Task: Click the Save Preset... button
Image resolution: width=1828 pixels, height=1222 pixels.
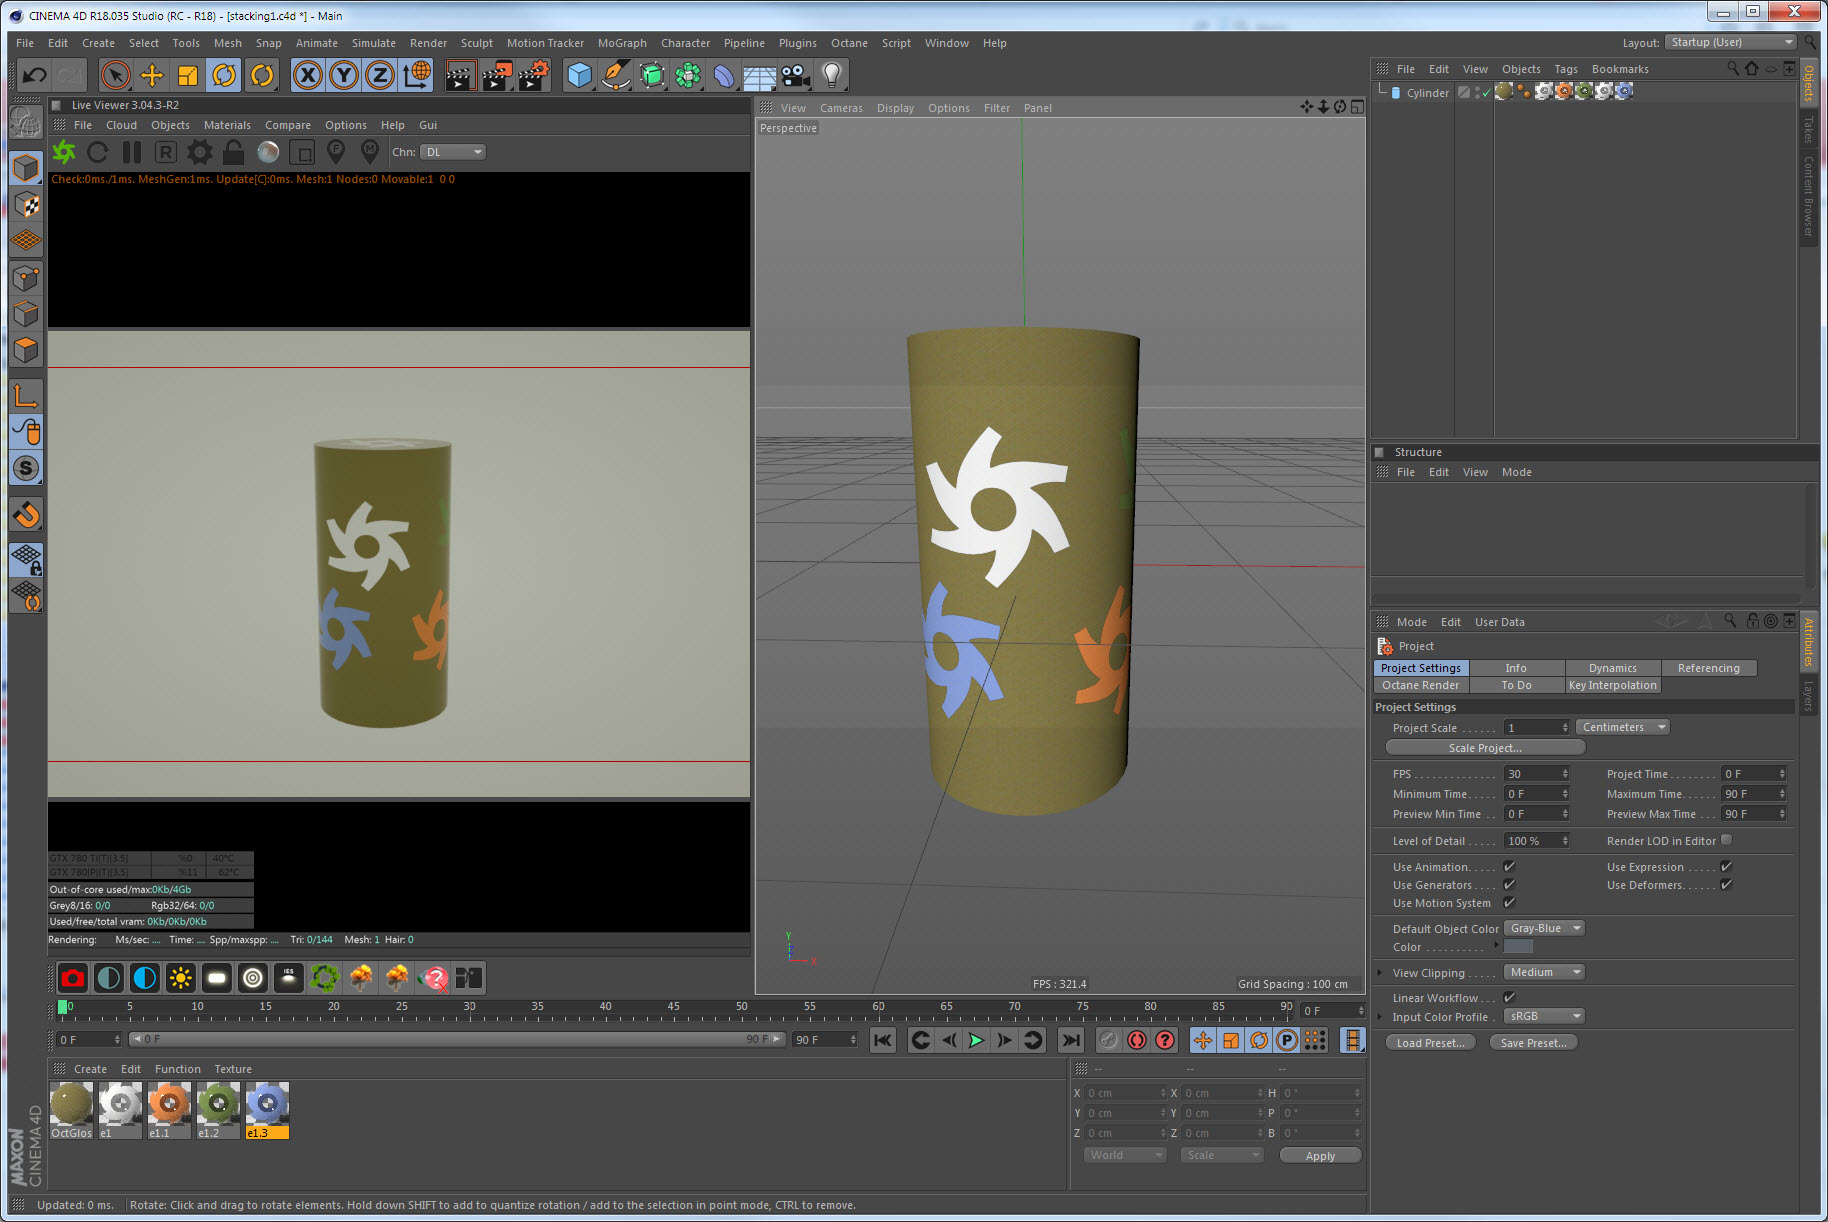Action: tap(1533, 1043)
